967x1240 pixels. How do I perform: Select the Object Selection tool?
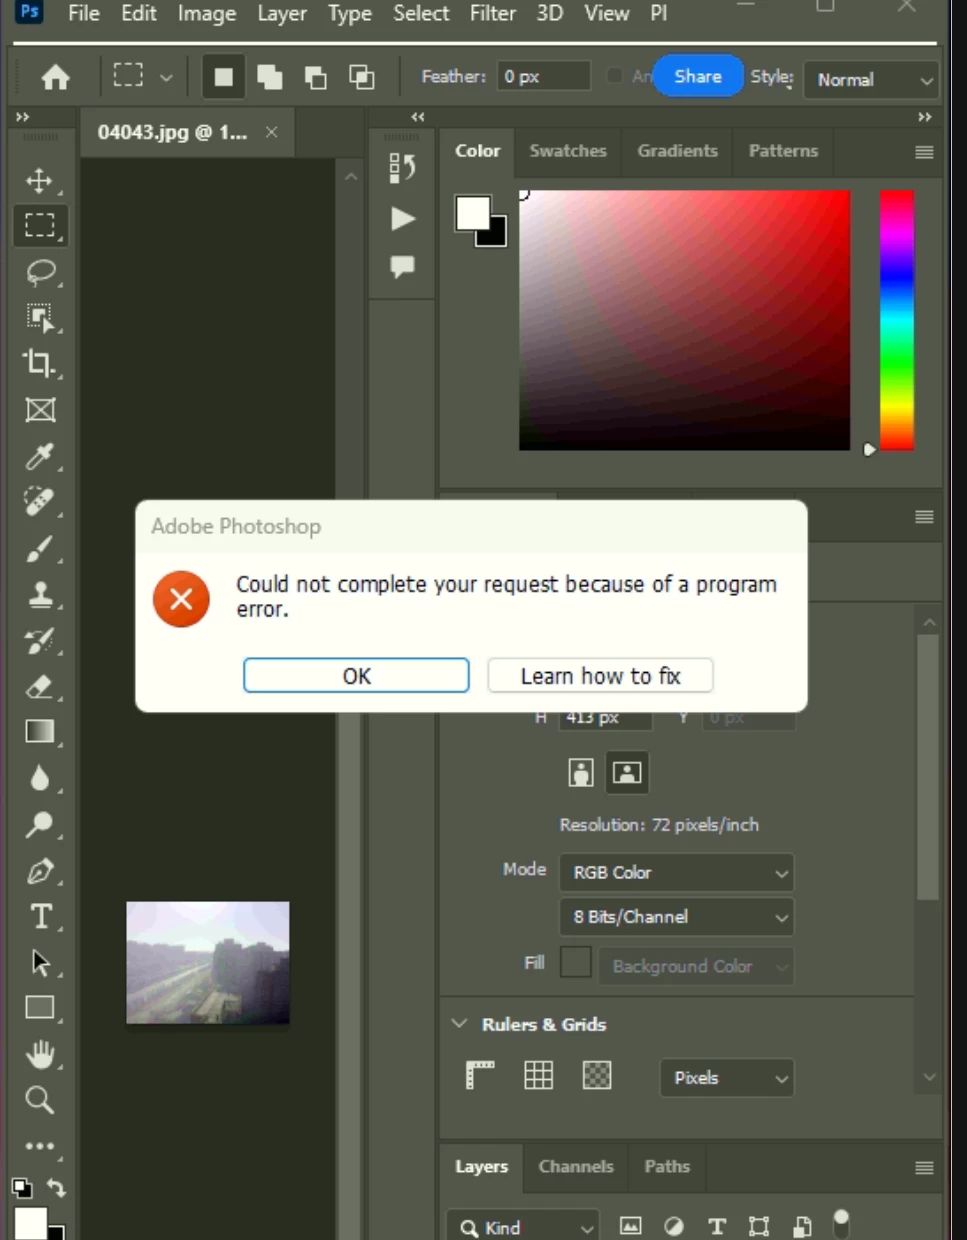[x=40, y=318]
